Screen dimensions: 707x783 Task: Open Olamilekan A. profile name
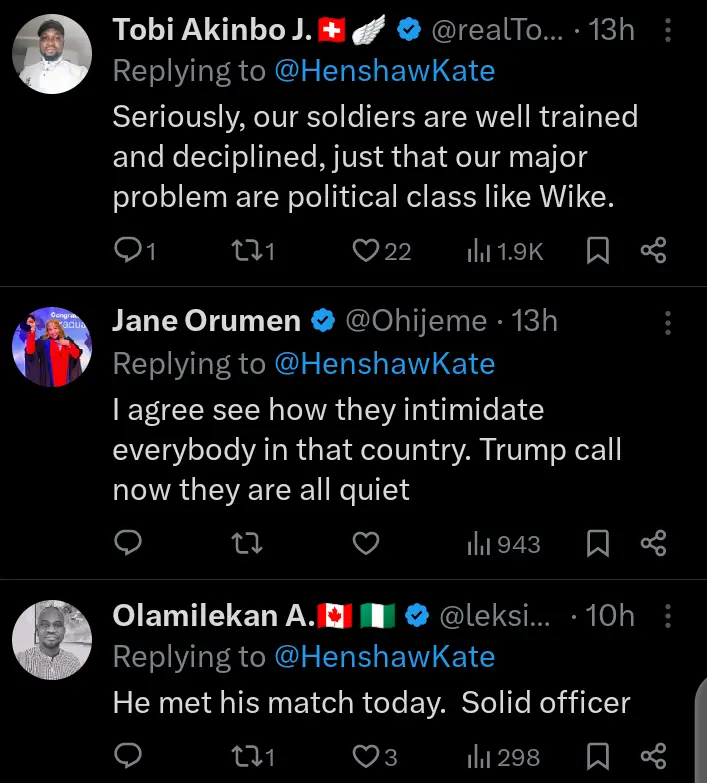(210, 616)
